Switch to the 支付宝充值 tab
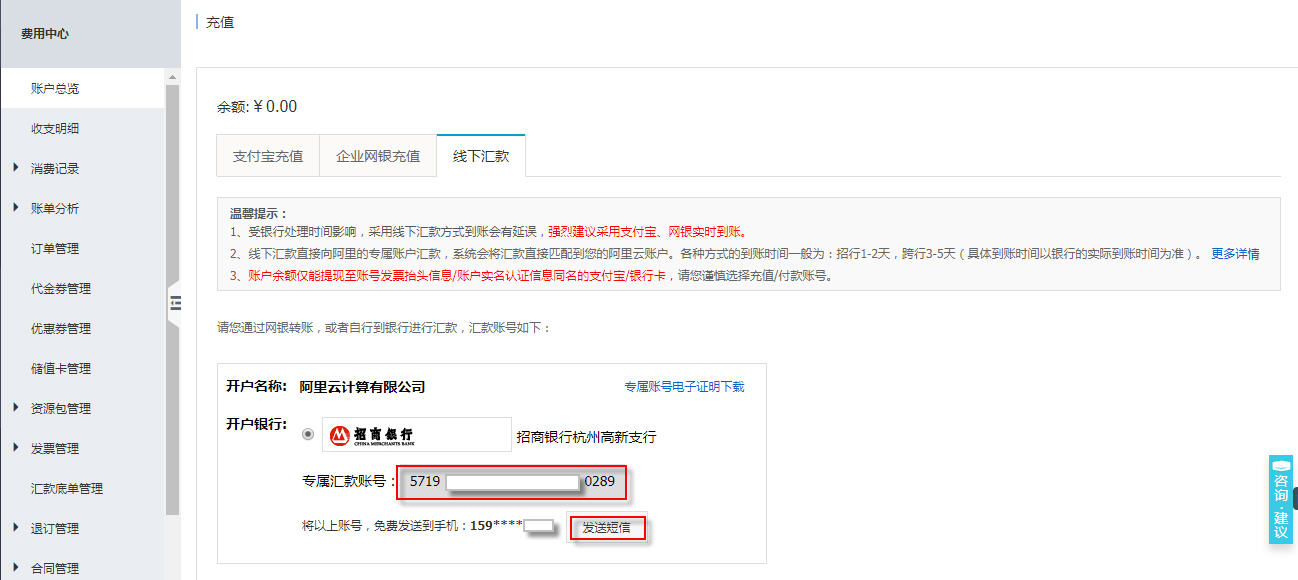This screenshot has width=1298, height=580. (x=268, y=156)
